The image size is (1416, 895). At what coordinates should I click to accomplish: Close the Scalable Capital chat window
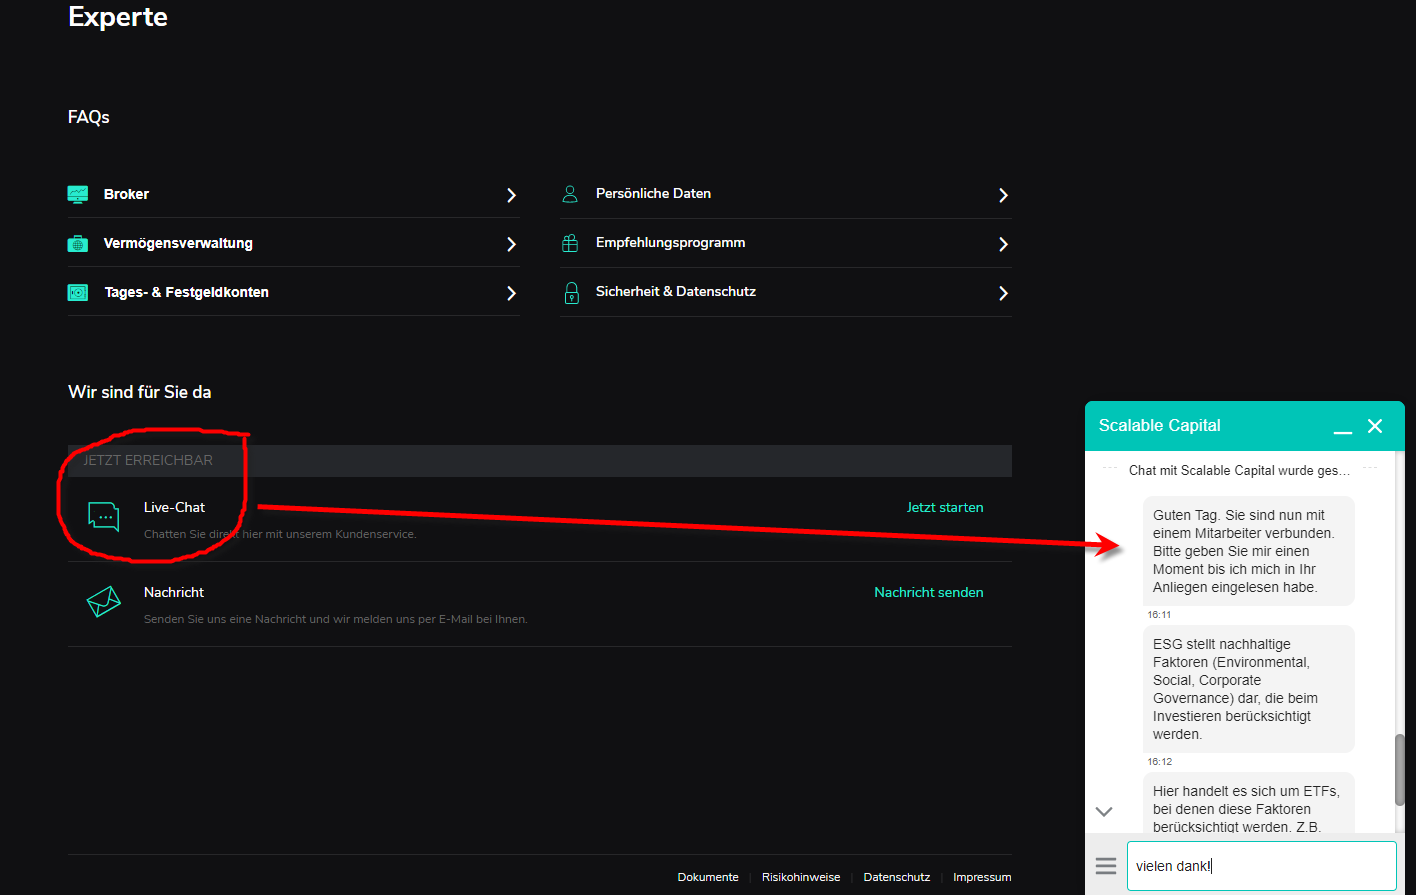[1375, 426]
